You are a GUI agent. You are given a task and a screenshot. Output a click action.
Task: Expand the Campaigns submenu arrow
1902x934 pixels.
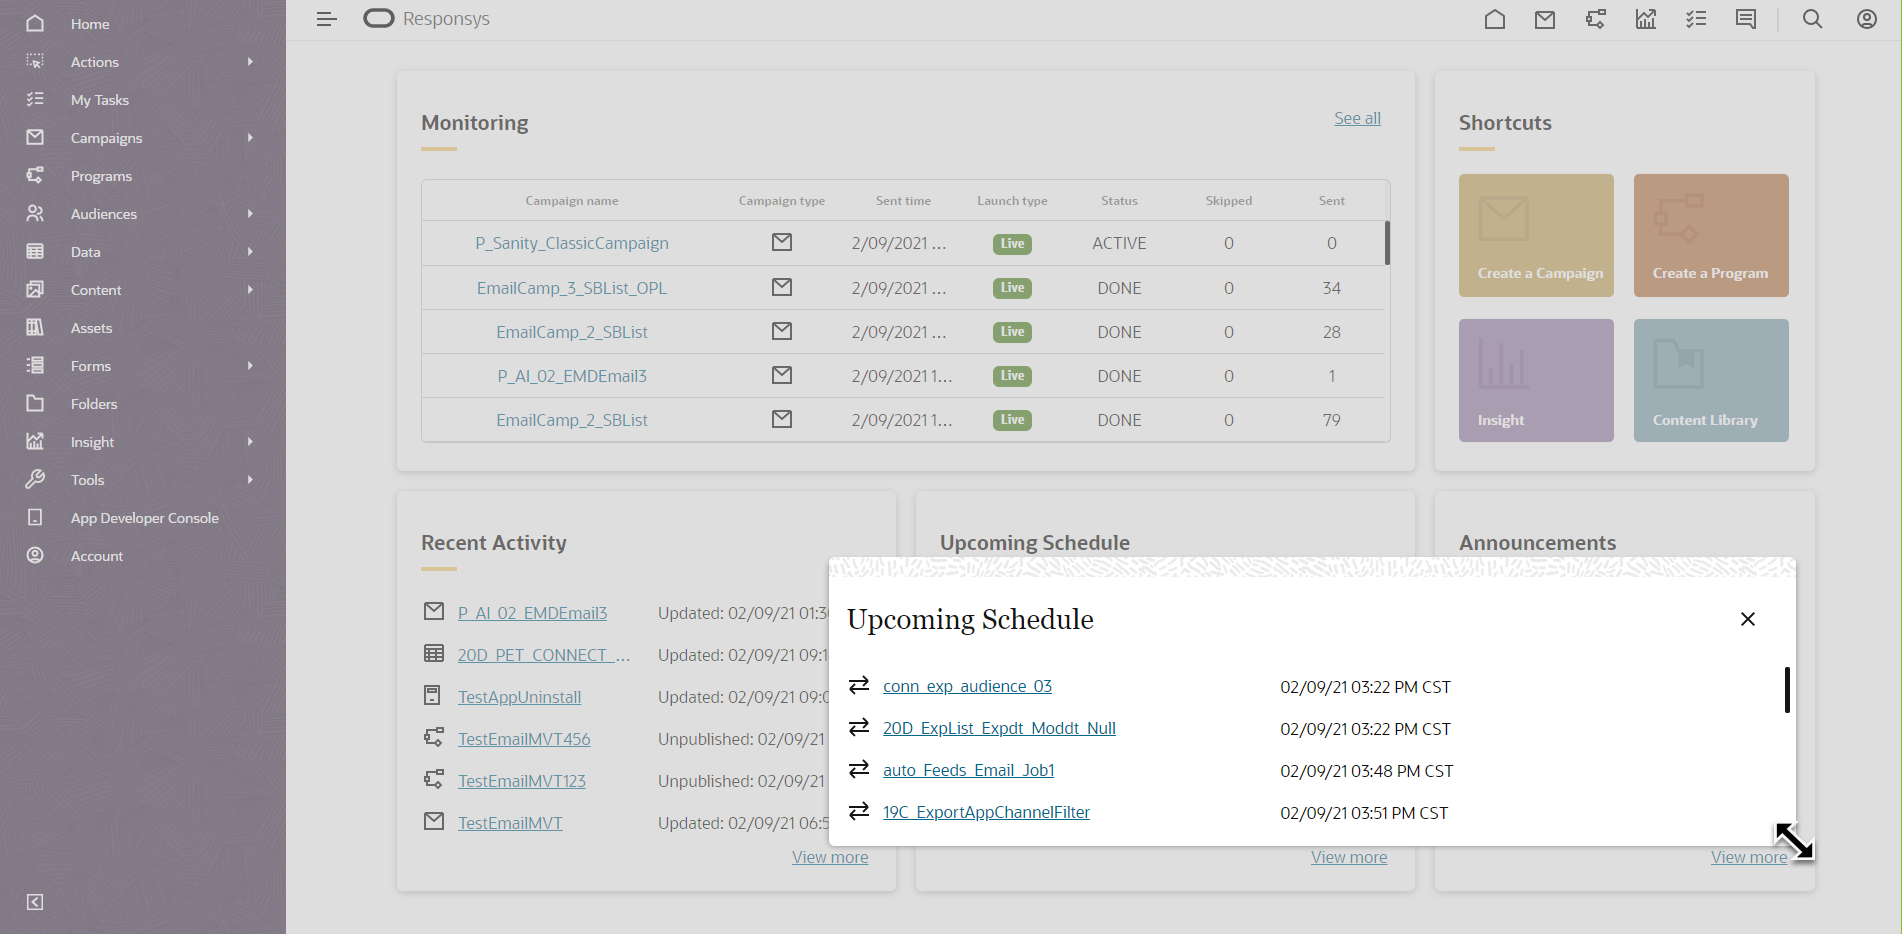(250, 138)
